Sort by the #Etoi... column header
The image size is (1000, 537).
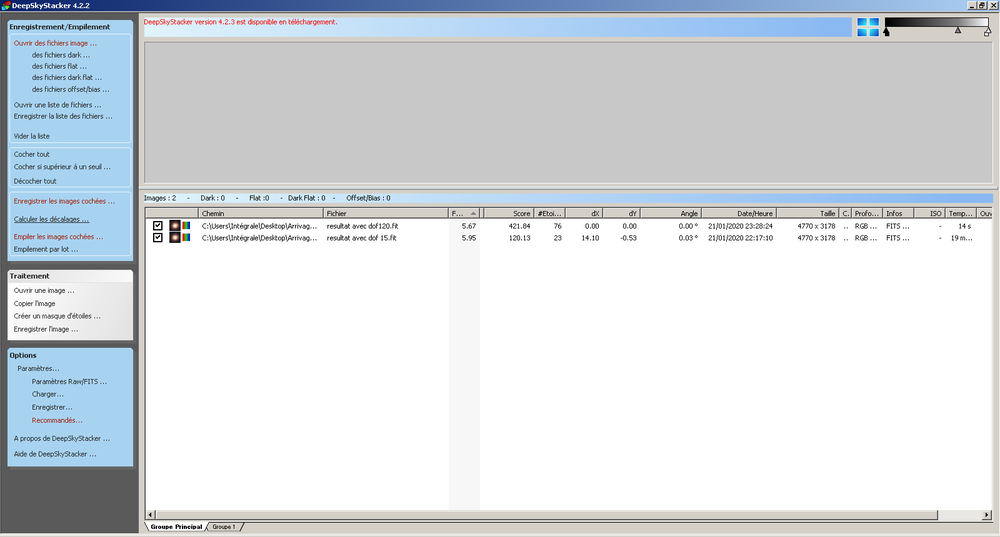[x=549, y=214]
